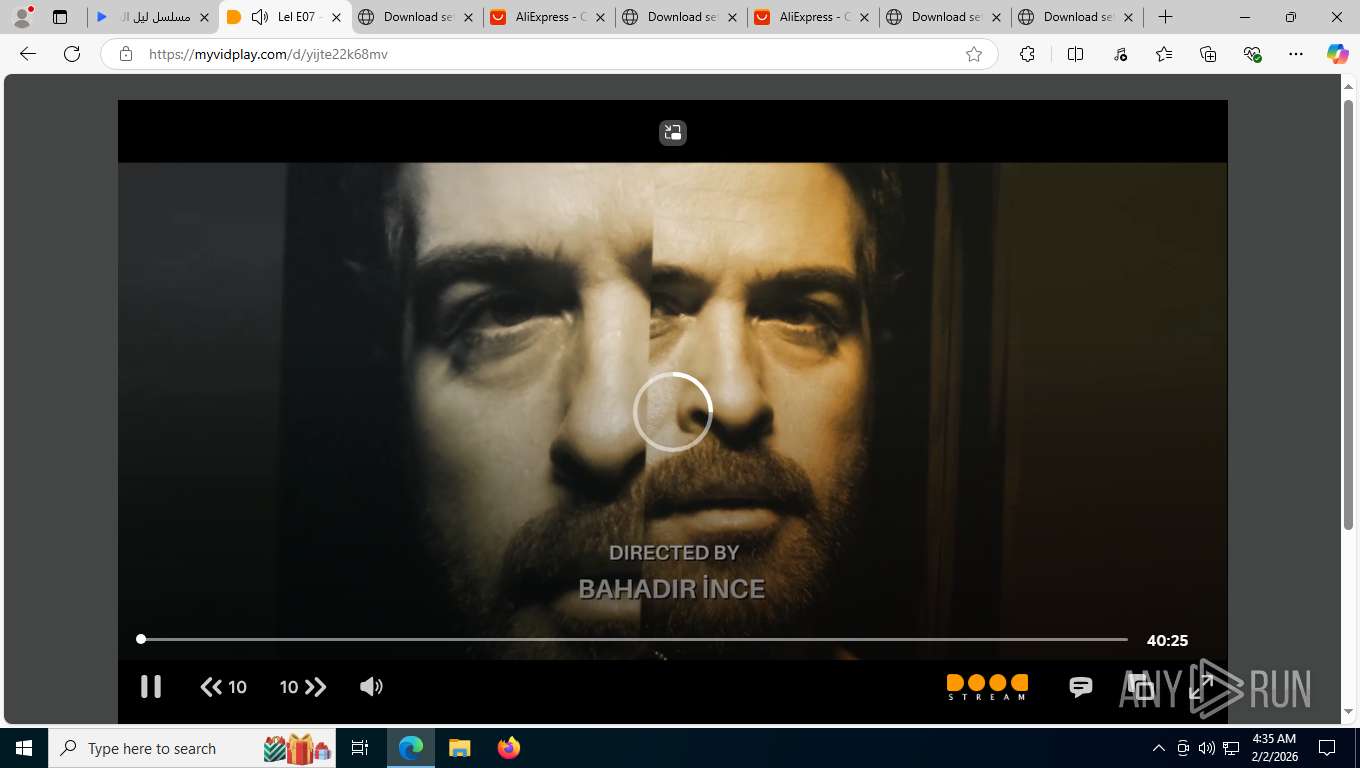1360x768 pixels.
Task: Exit picture-in-picture icon above video
Action: [x=673, y=132]
